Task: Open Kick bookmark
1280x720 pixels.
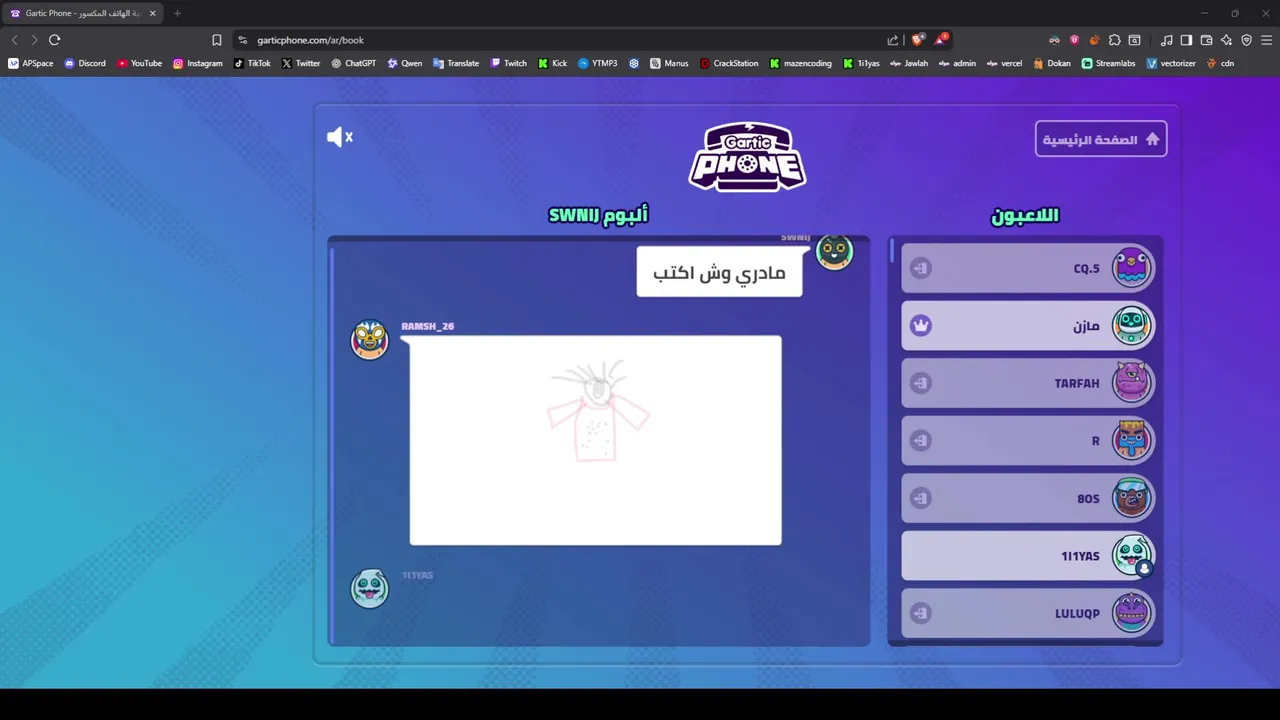Action: [x=552, y=63]
